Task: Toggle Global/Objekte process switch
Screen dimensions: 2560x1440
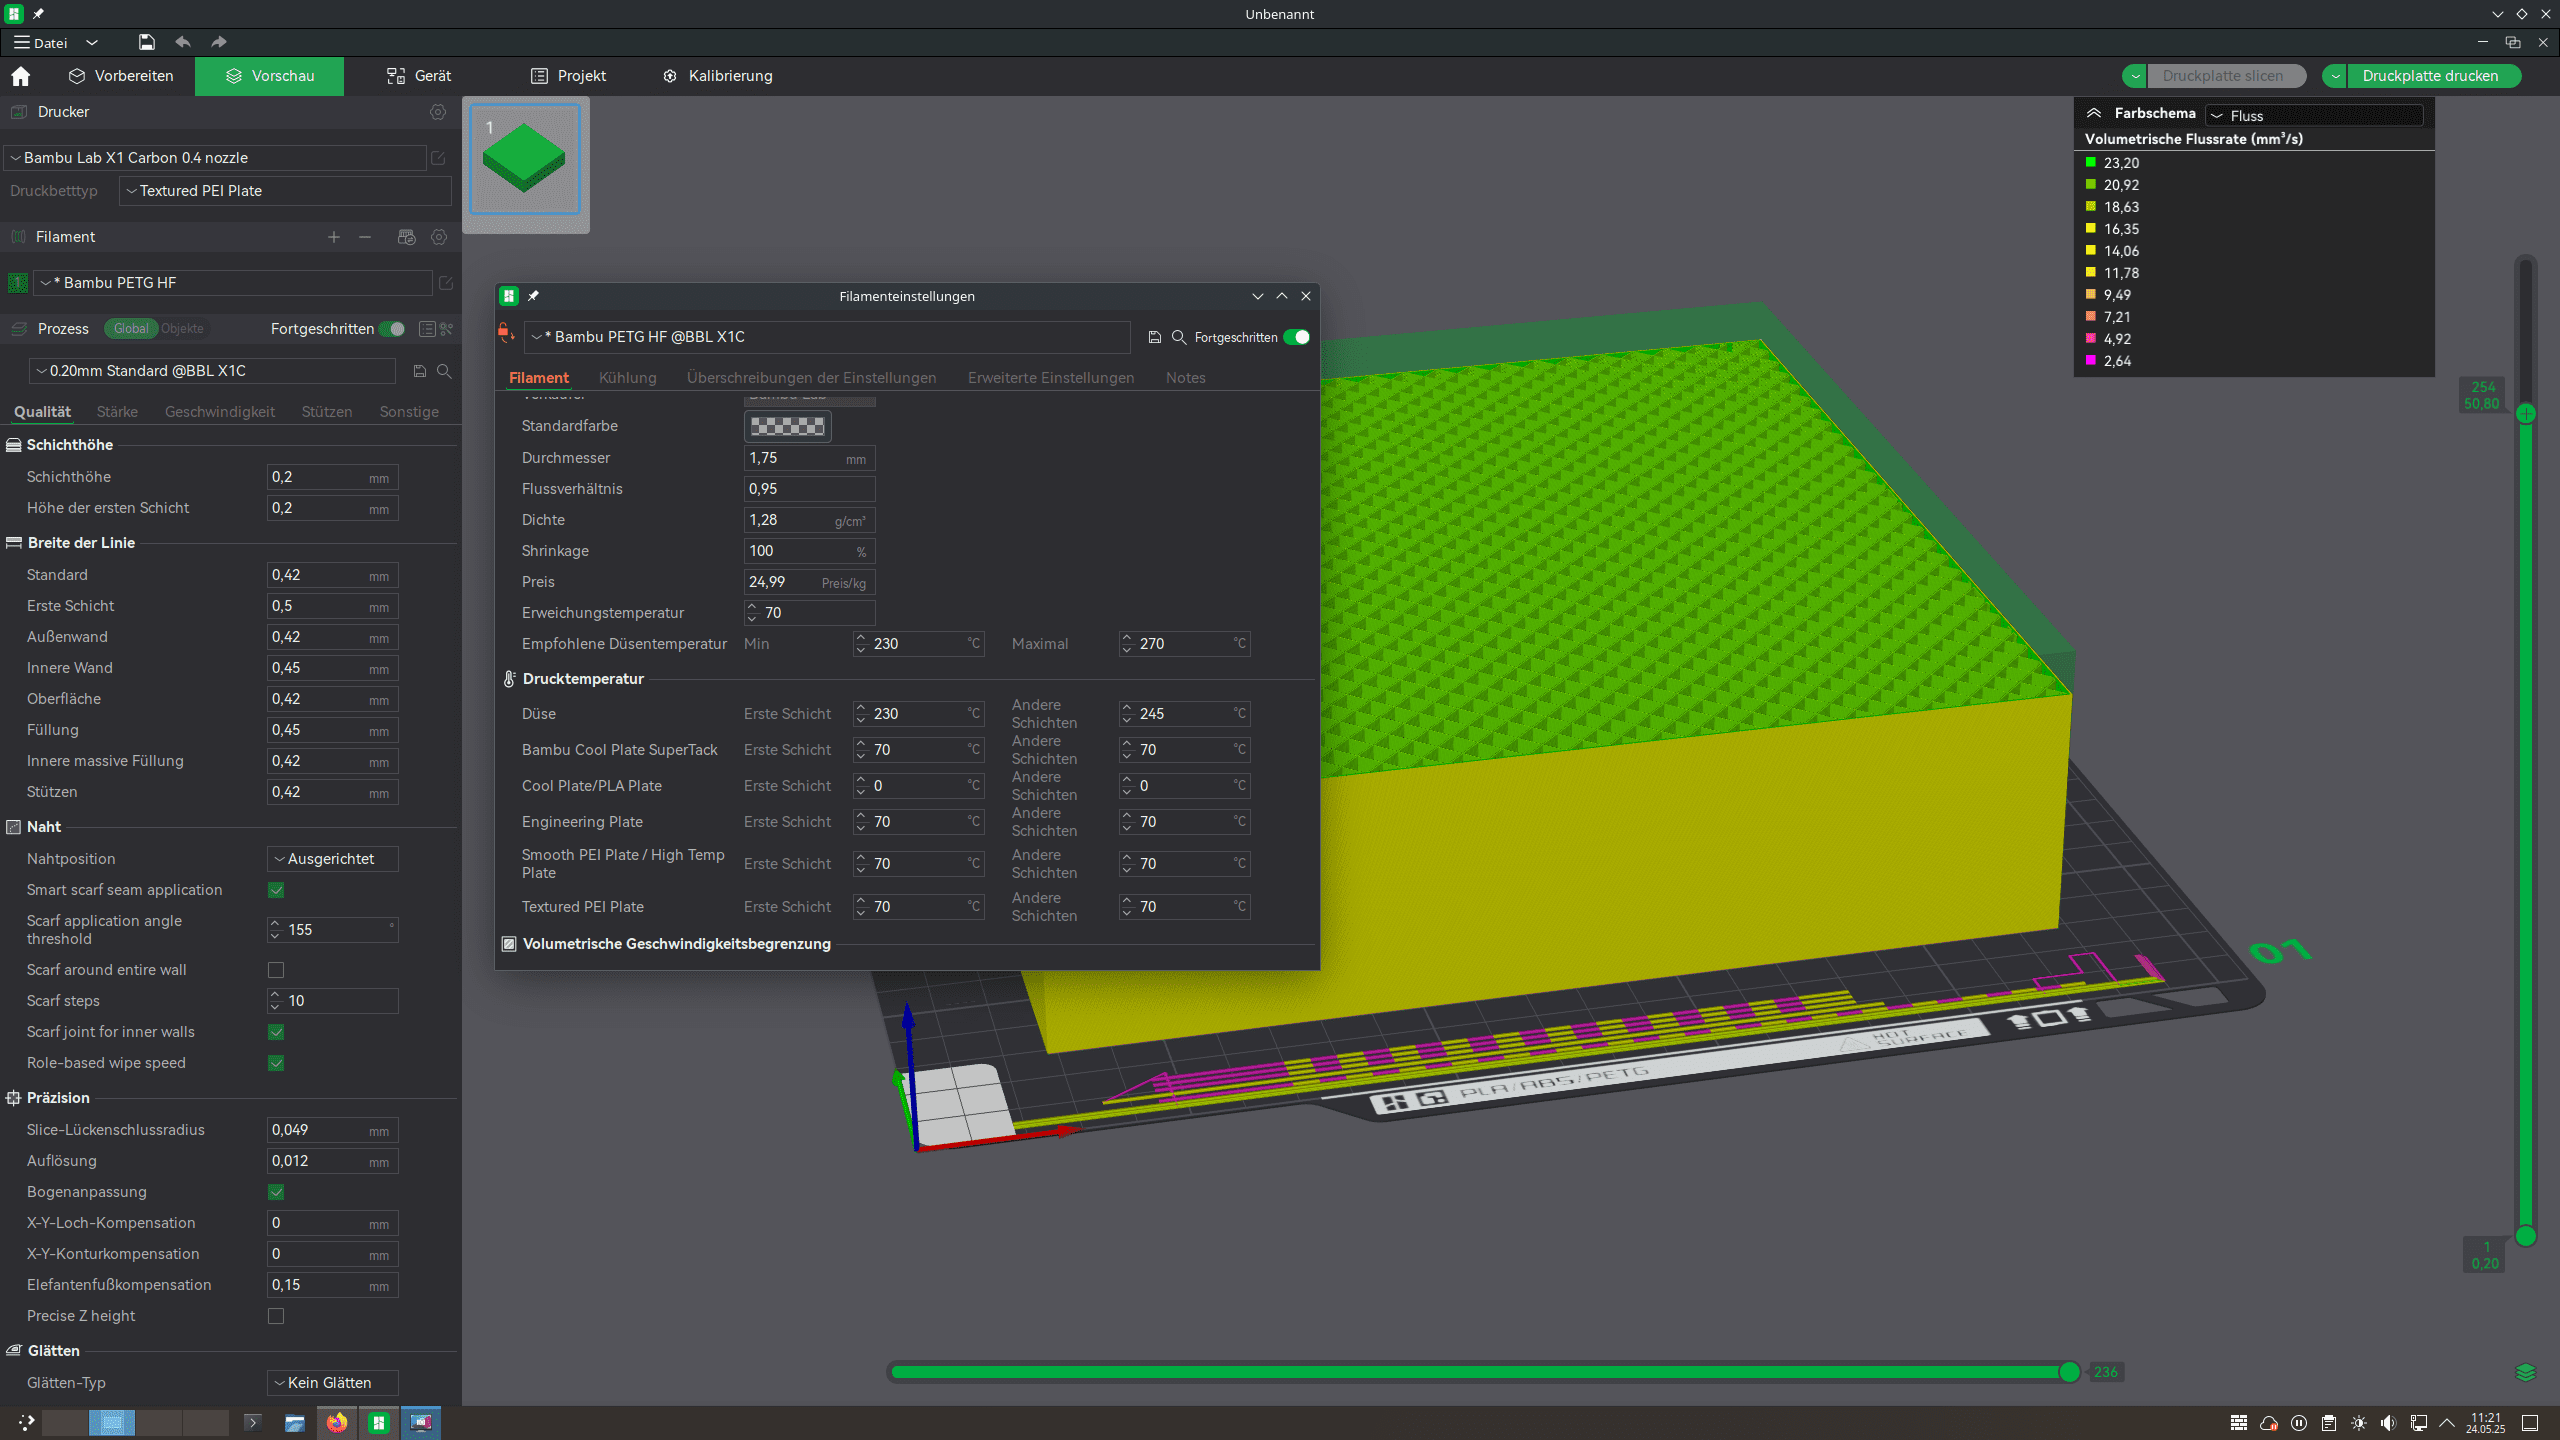Action: 157,329
